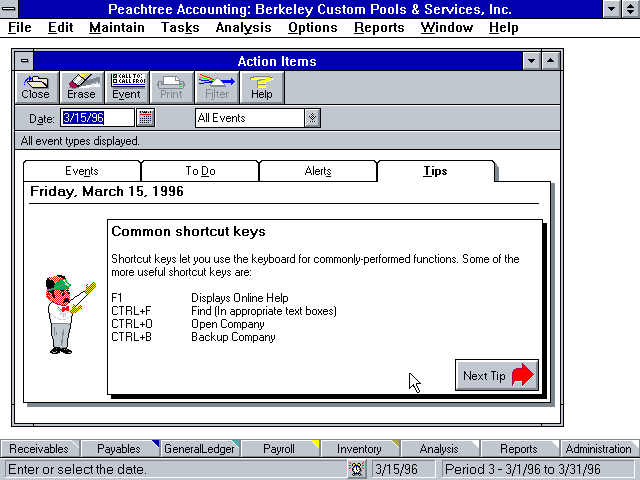This screenshot has width=640, height=480.
Task: Open the Edit menu
Action: click(60, 27)
